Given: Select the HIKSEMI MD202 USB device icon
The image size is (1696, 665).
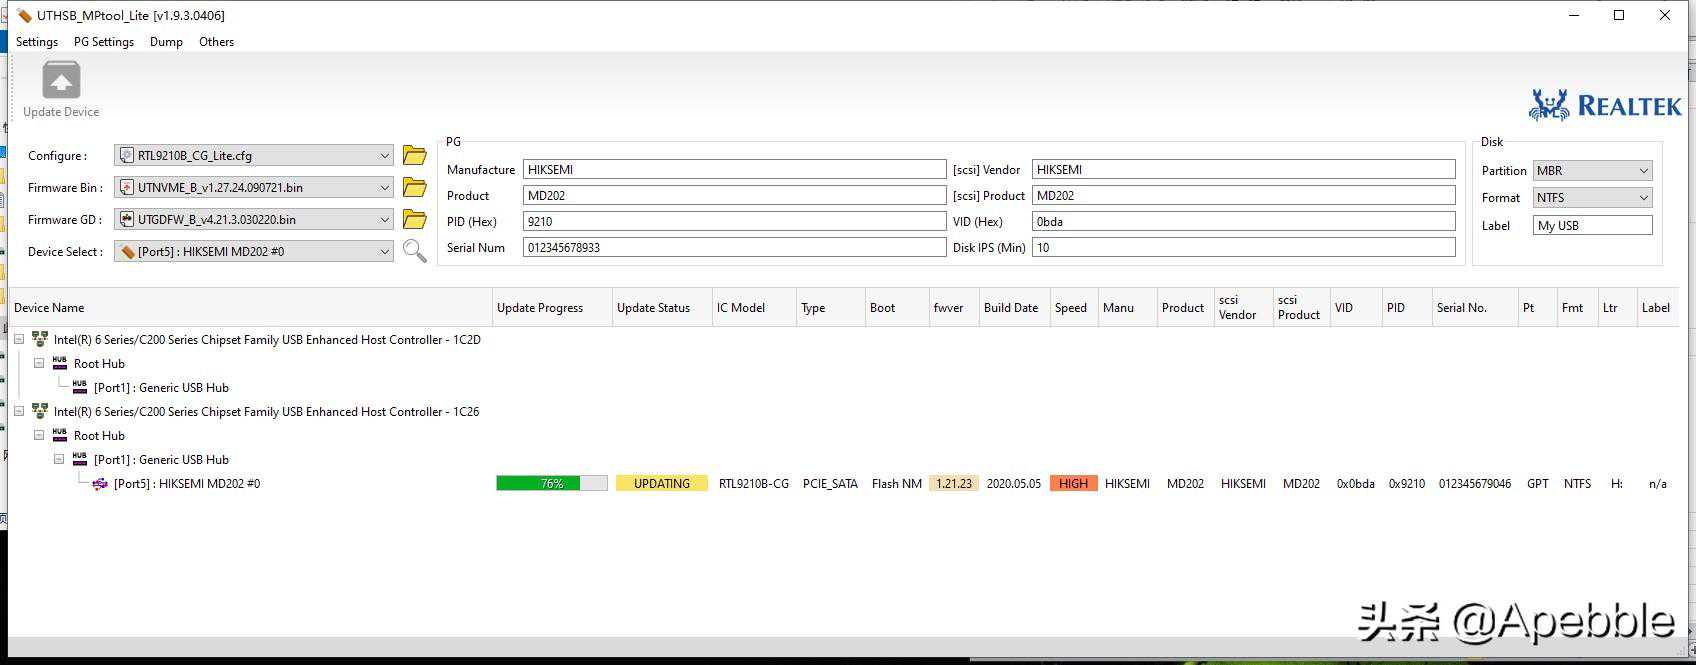Looking at the screenshot, I should (100, 484).
